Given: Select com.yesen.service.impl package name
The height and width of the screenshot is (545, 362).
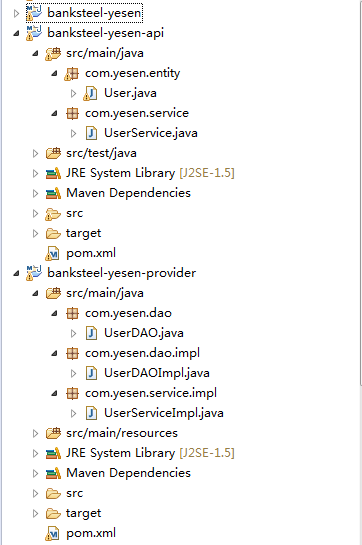Looking at the screenshot, I should (151, 393).
